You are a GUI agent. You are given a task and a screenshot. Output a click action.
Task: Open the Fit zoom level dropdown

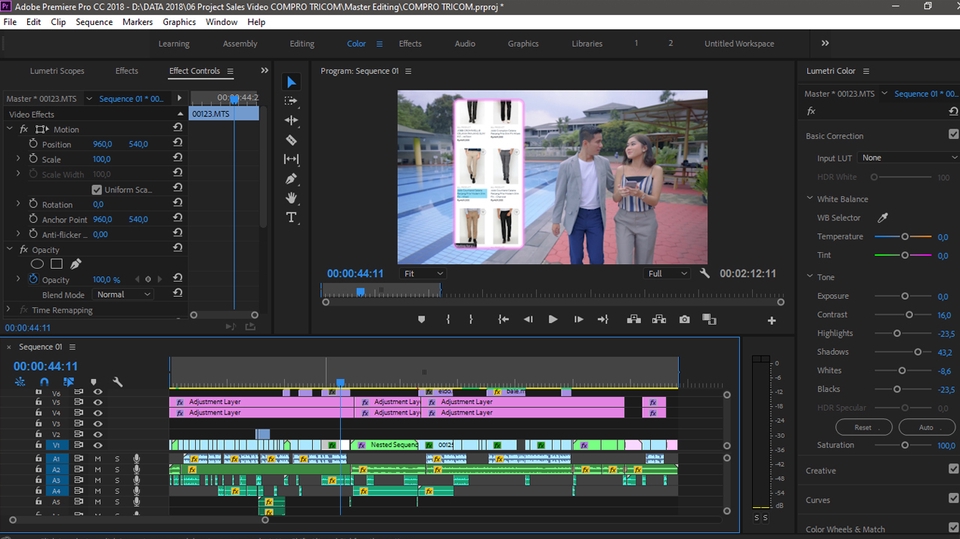pos(422,274)
